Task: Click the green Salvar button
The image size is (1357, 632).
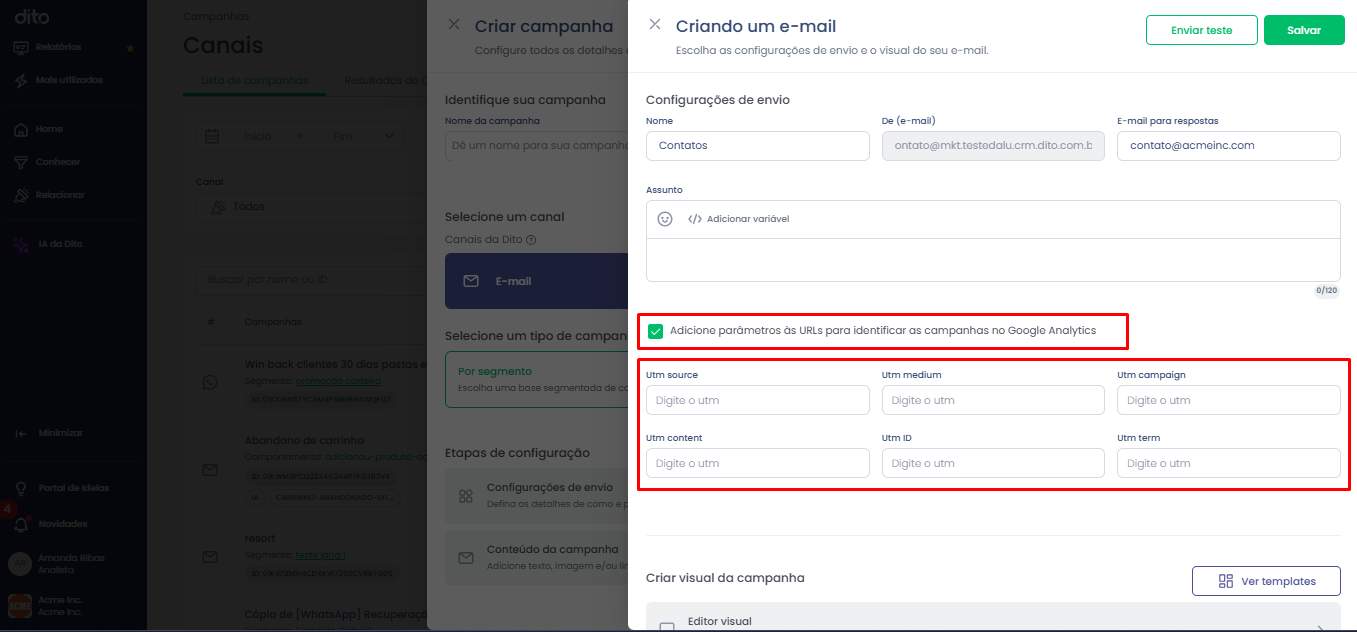Action: click(x=1304, y=30)
